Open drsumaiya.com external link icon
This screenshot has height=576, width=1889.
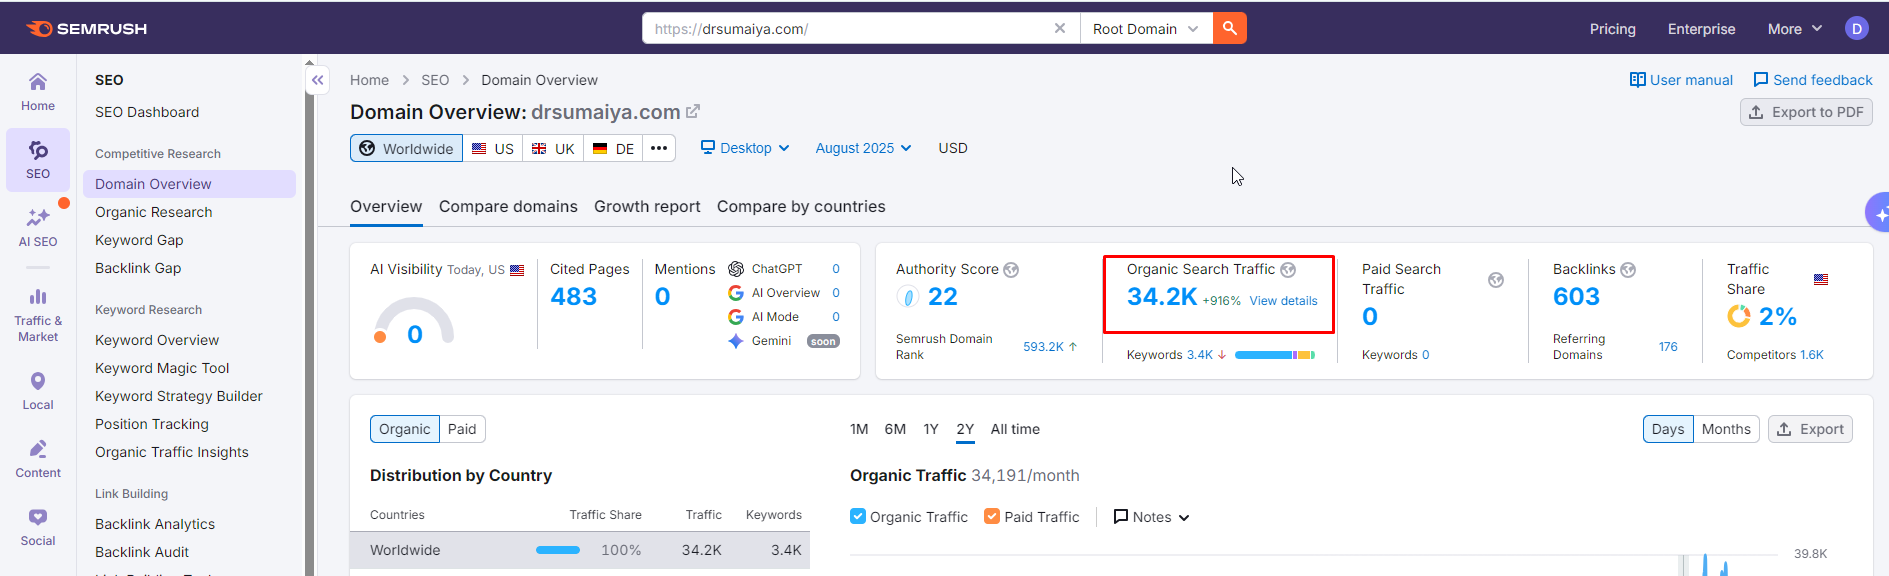click(693, 112)
